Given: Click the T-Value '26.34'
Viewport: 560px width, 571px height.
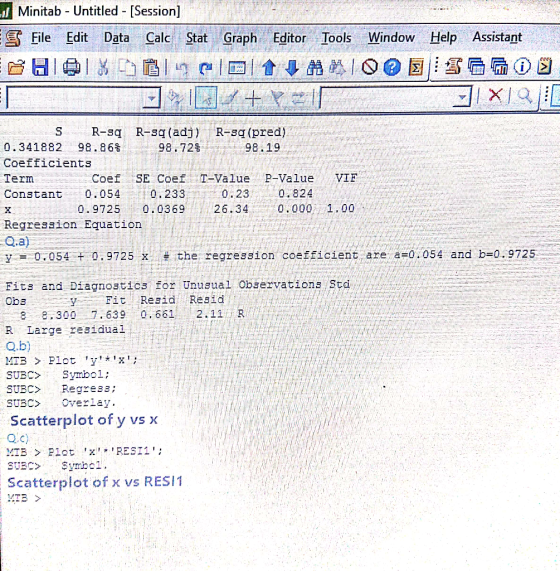Looking at the screenshot, I should click(x=231, y=209).
